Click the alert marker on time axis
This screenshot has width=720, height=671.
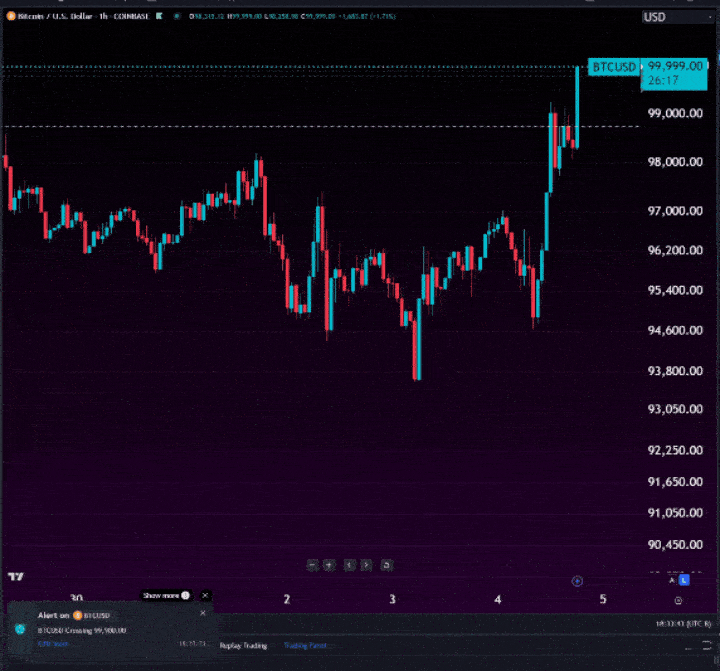tap(577, 581)
